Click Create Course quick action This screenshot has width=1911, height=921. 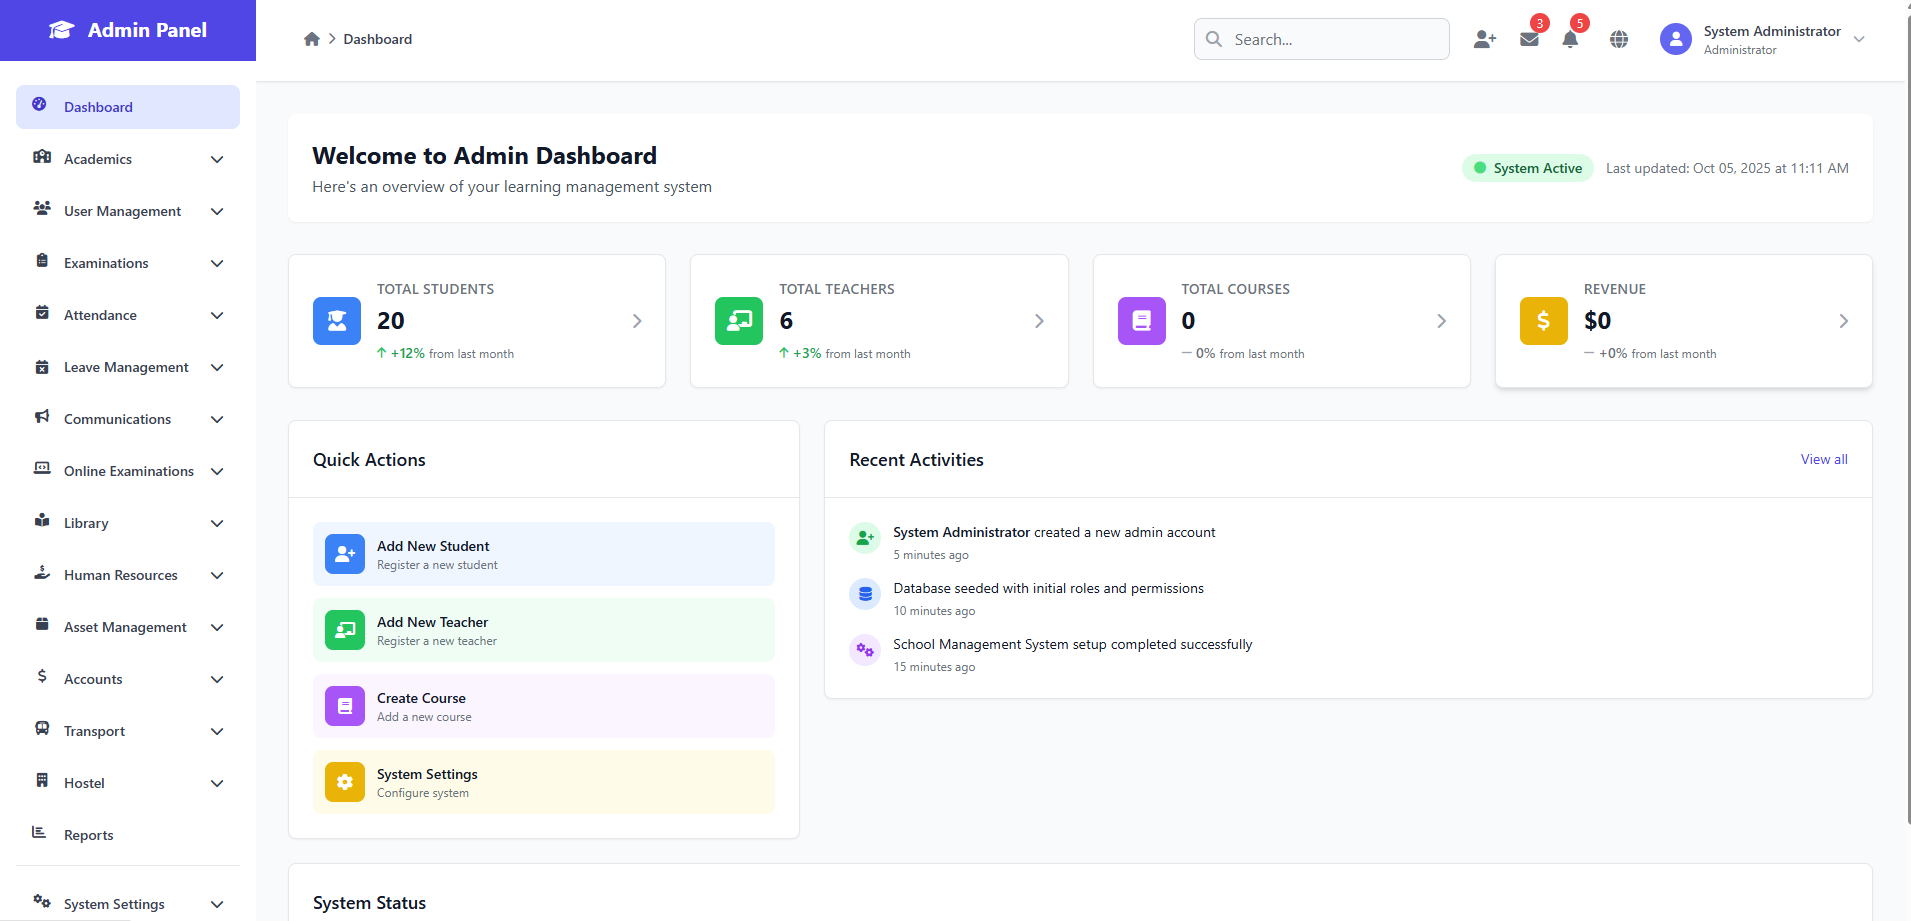click(x=543, y=706)
